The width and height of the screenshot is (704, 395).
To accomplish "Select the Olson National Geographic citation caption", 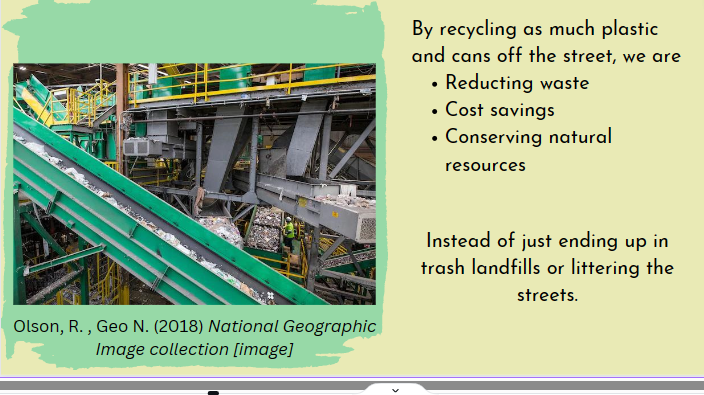I will point(194,338).
